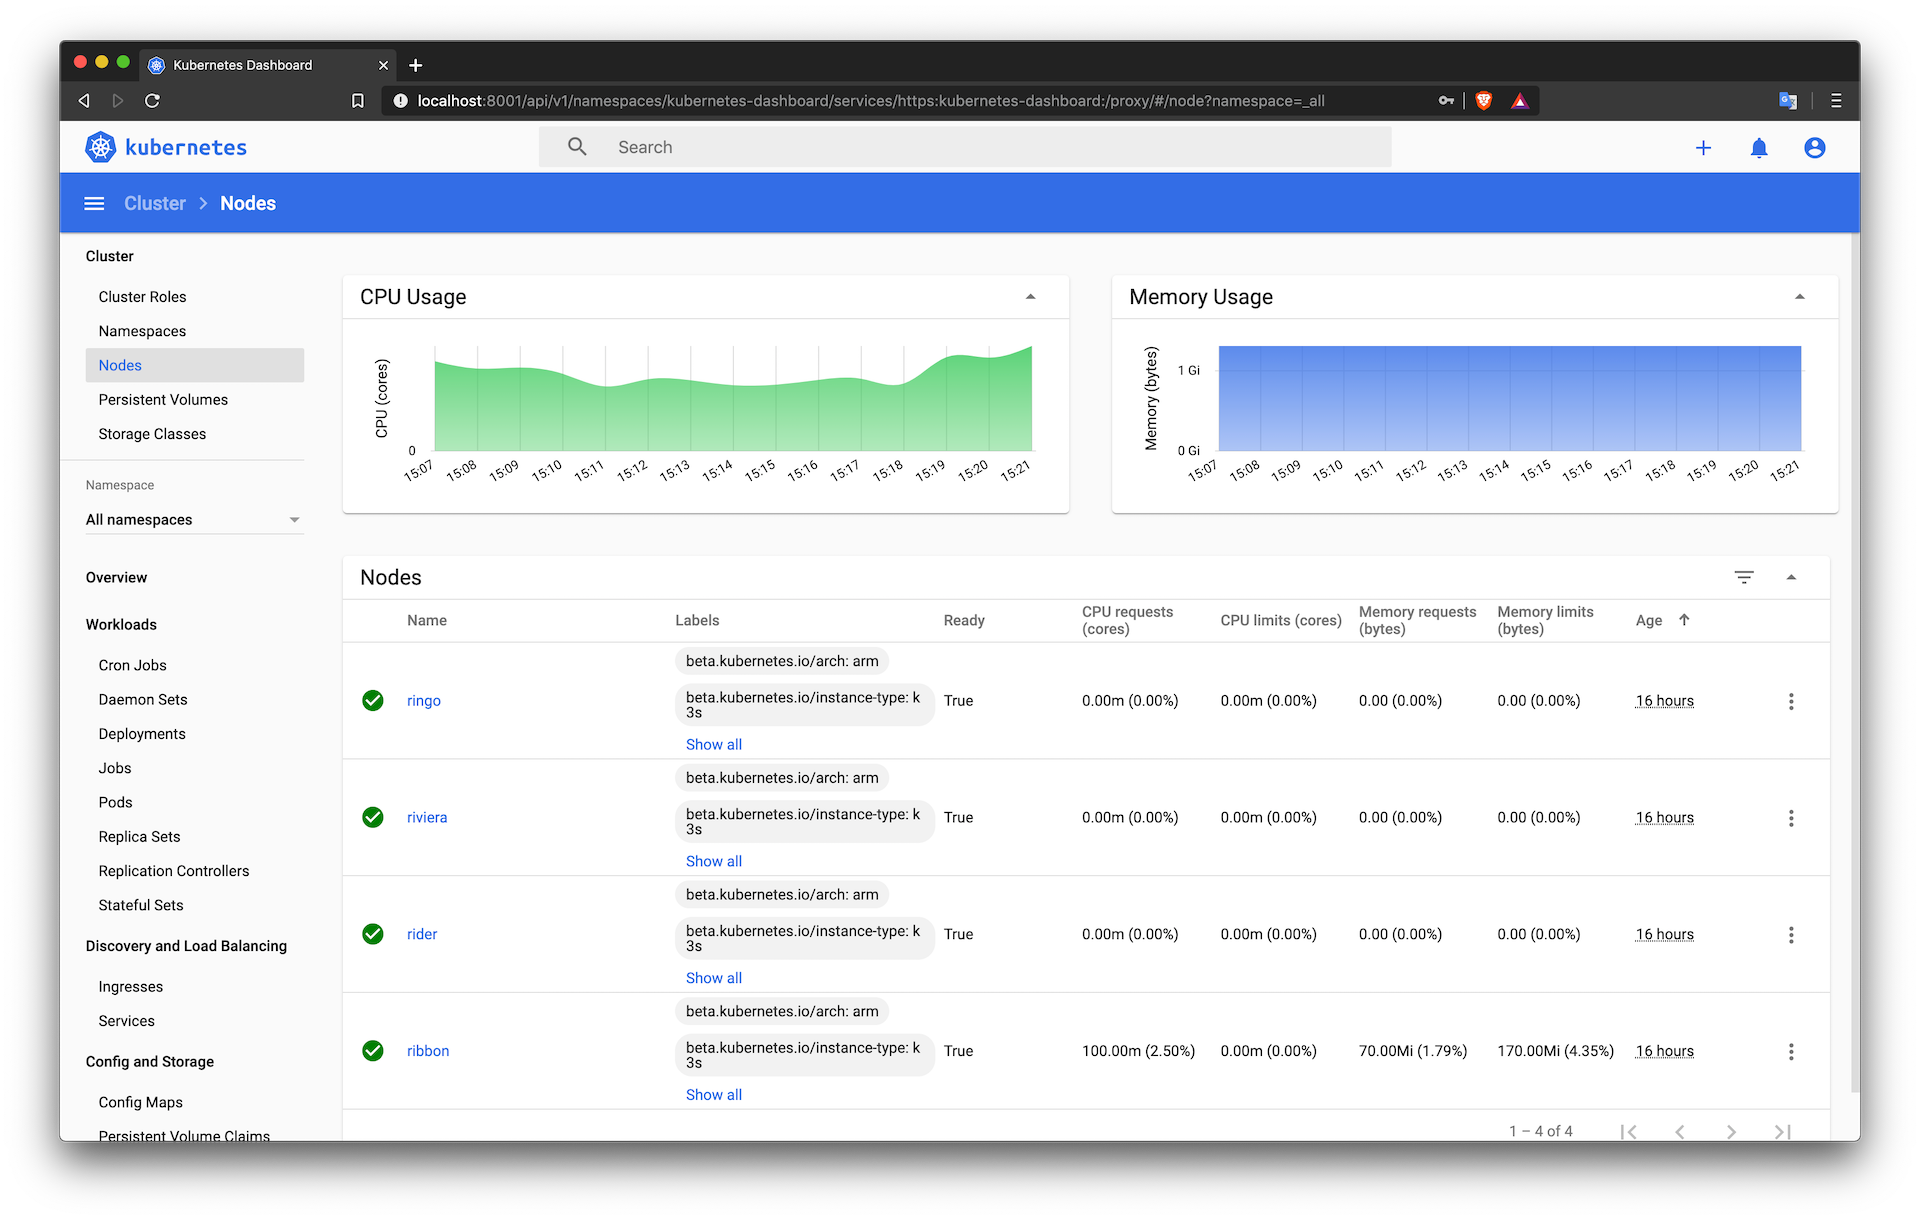Click the browser address bar URL
1920x1220 pixels.
tap(870, 101)
